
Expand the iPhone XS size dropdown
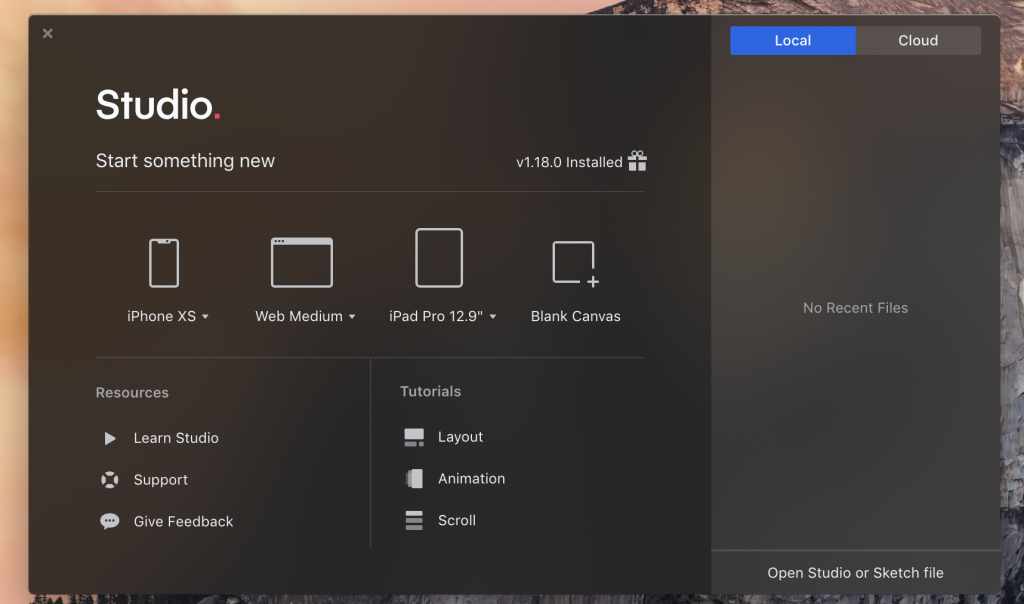[206, 316]
